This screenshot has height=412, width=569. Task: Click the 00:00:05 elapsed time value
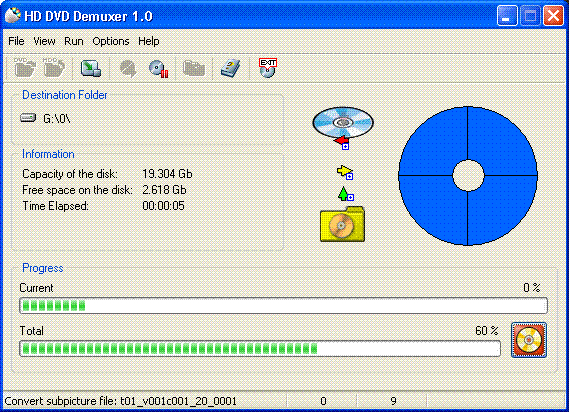pyautogui.click(x=163, y=206)
